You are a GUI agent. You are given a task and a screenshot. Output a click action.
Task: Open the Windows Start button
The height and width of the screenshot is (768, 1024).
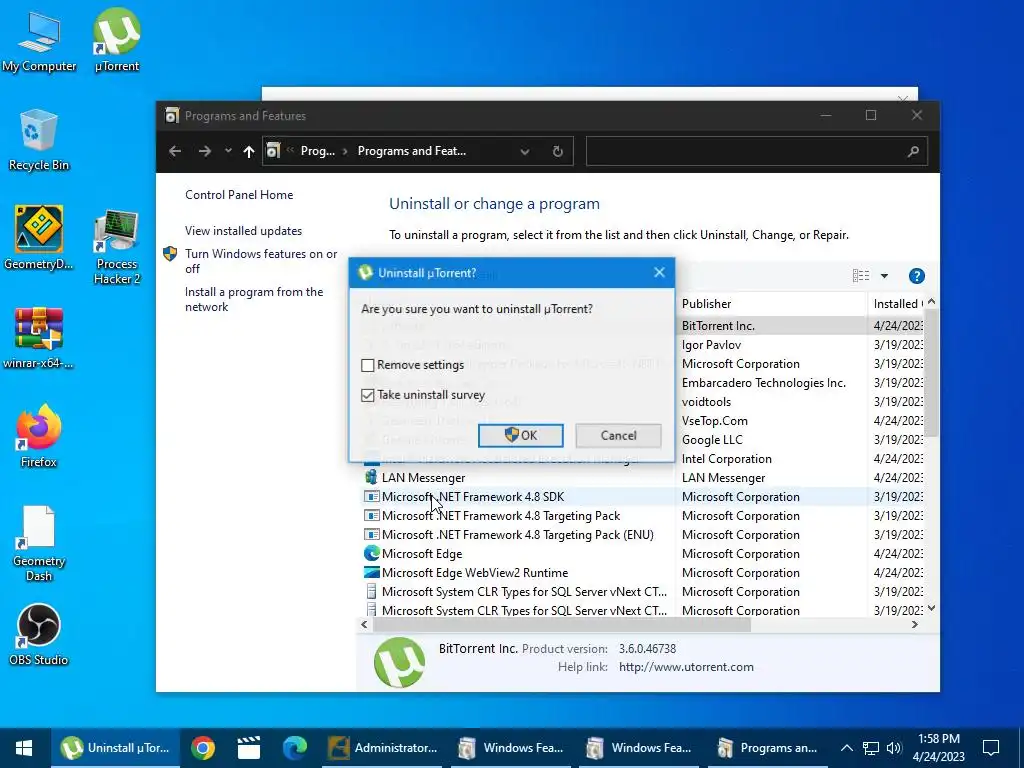(24, 747)
